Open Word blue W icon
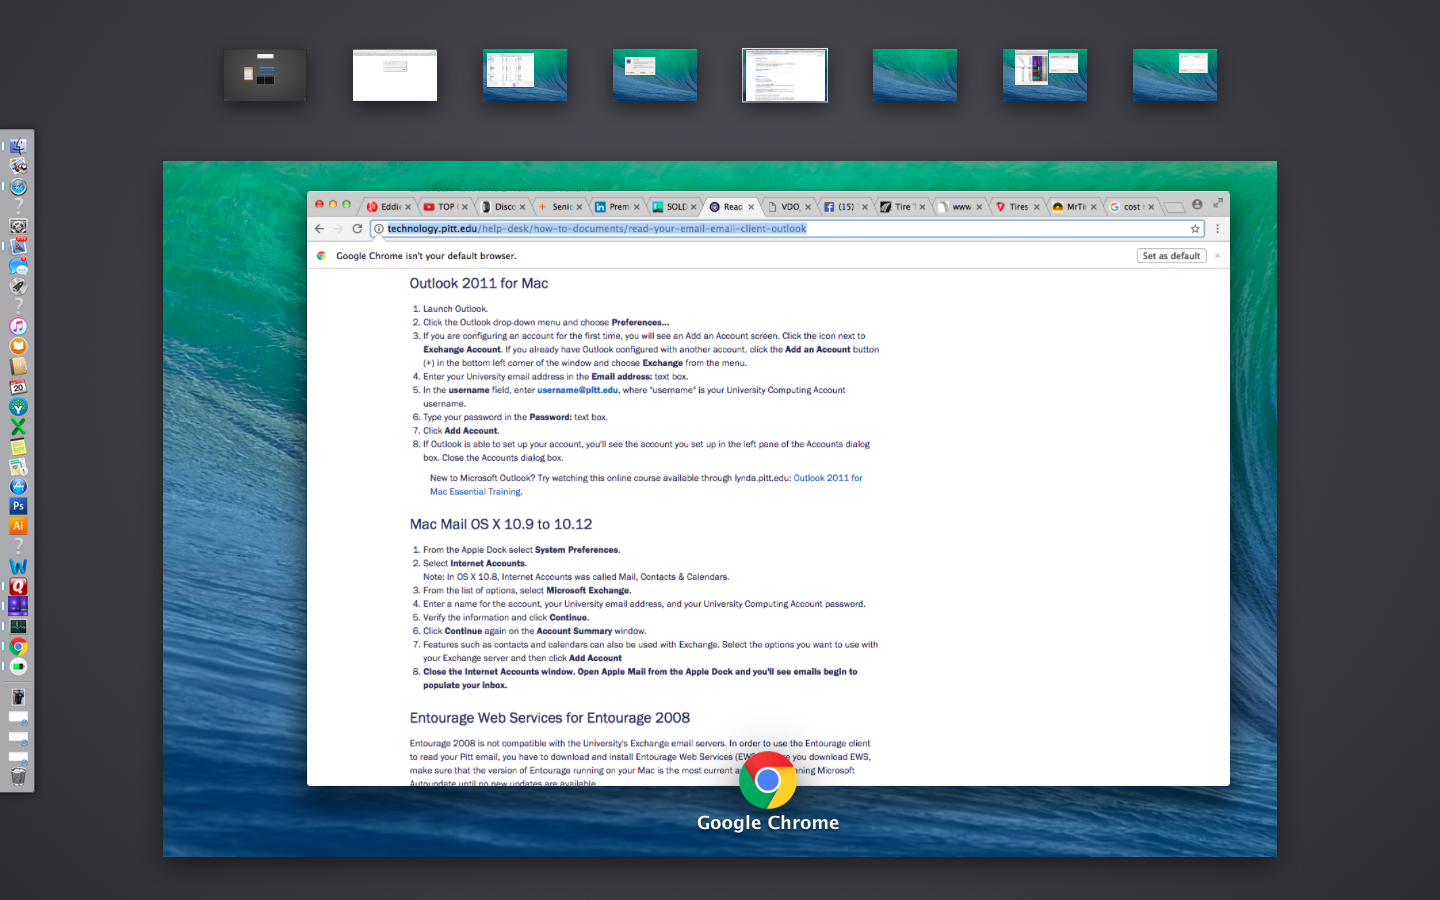The height and width of the screenshot is (900, 1440). pyautogui.click(x=18, y=566)
